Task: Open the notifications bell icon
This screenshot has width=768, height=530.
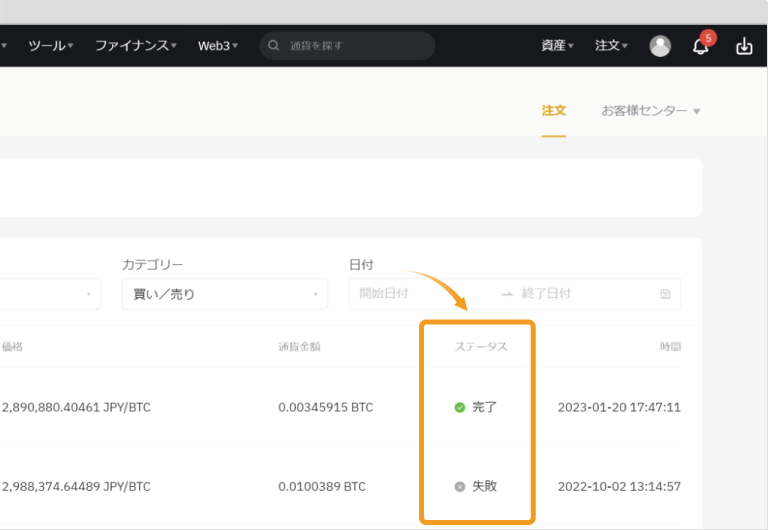Action: pos(700,47)
